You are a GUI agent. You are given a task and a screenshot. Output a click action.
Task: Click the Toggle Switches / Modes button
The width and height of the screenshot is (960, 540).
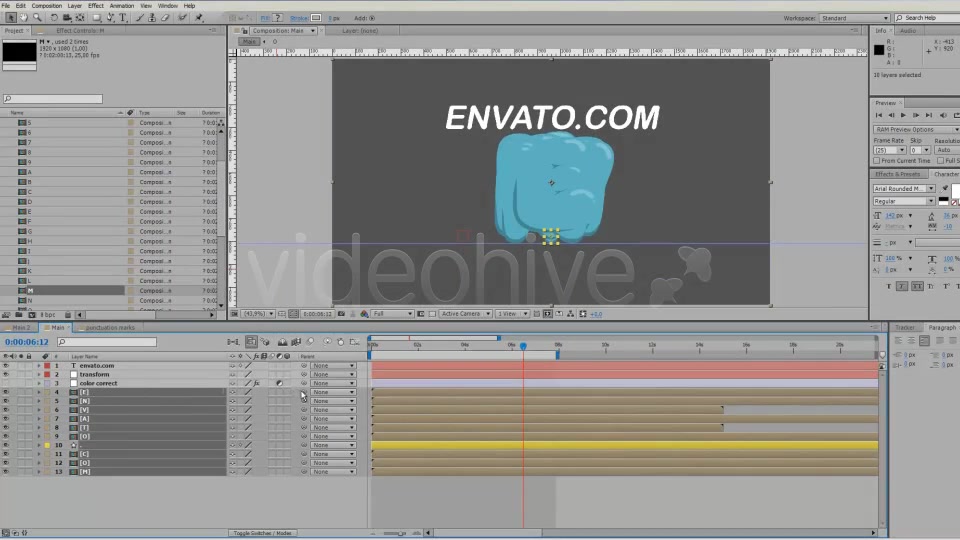pyautogui.click(x=263, y=533)
